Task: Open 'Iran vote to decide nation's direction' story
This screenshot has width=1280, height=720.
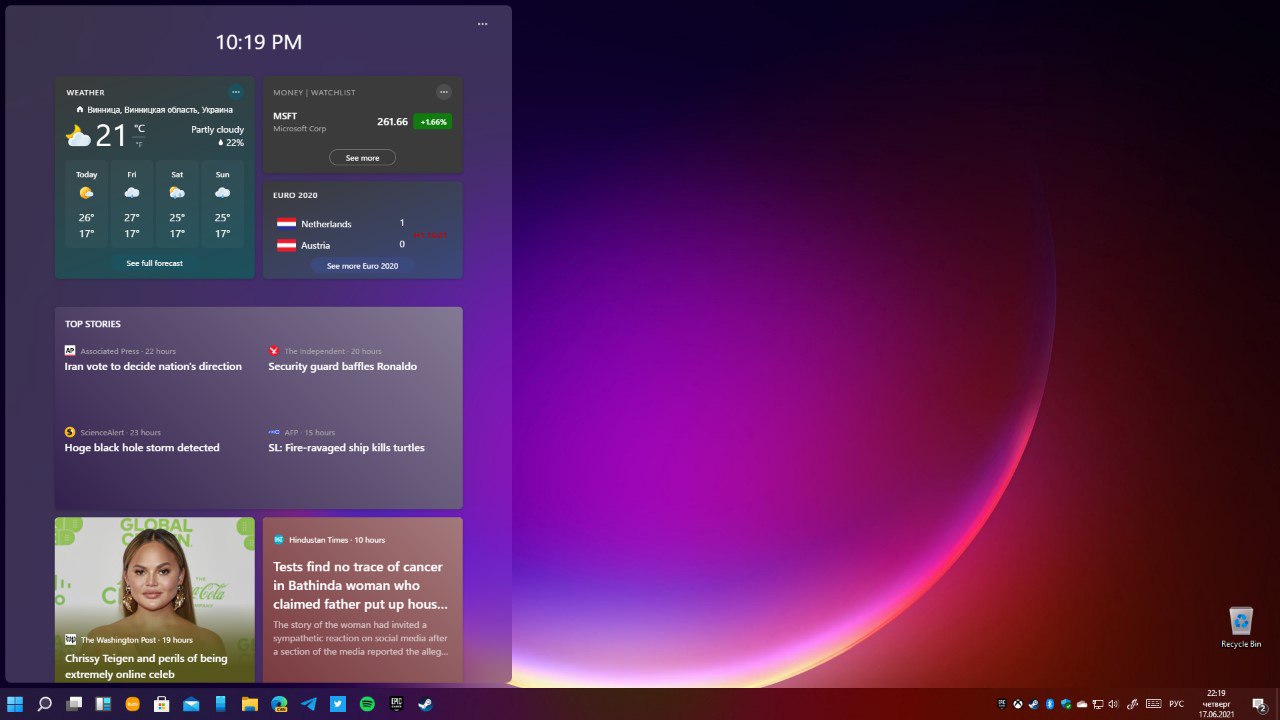Action: click(x=153, y=366)
